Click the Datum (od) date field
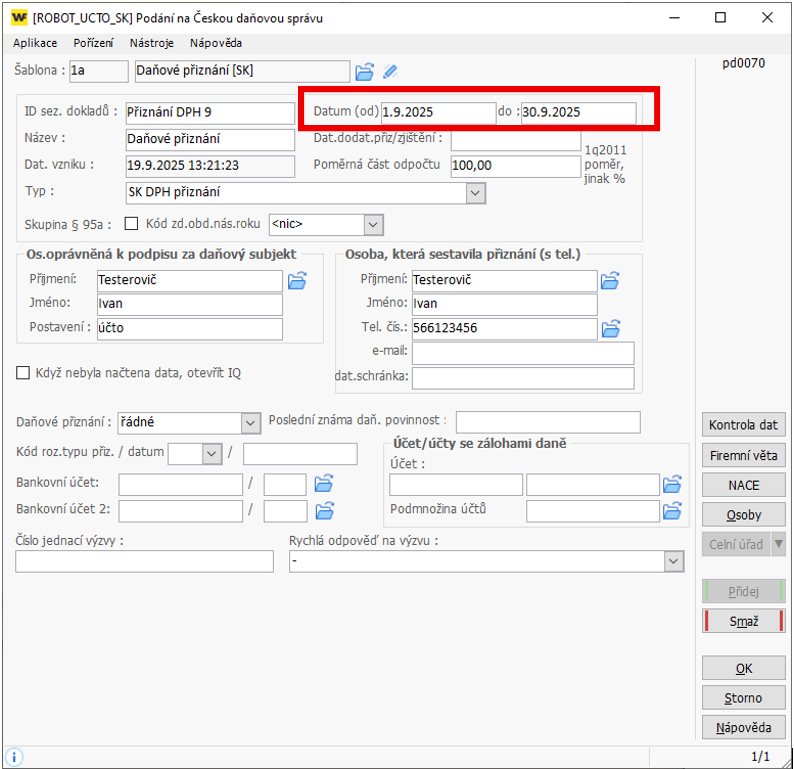Image resolution: width=794 pixels, height=769 pixels. point(438,112)
